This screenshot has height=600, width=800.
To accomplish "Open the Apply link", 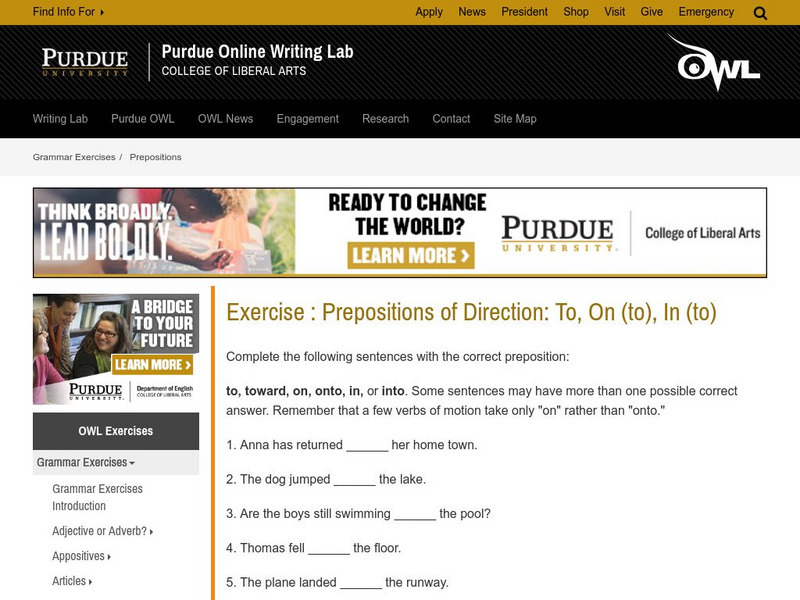I will [x=429, y=12].
